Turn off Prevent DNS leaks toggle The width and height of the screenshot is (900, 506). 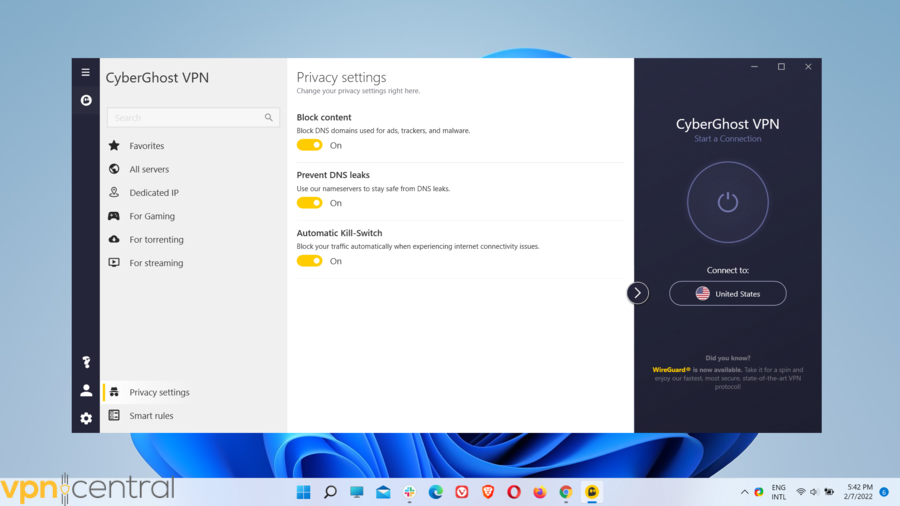pos(309,203)
